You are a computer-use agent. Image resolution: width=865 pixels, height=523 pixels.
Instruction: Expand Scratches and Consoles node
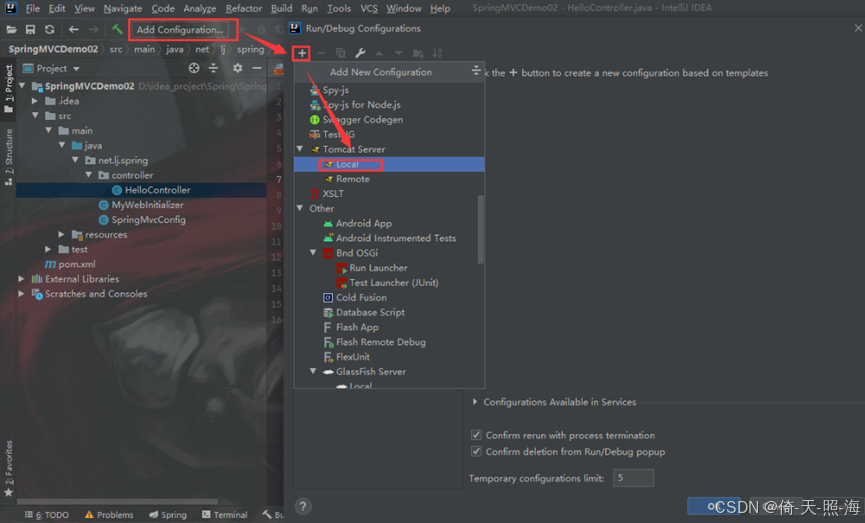pyautogui.click(x=22, y=293)
